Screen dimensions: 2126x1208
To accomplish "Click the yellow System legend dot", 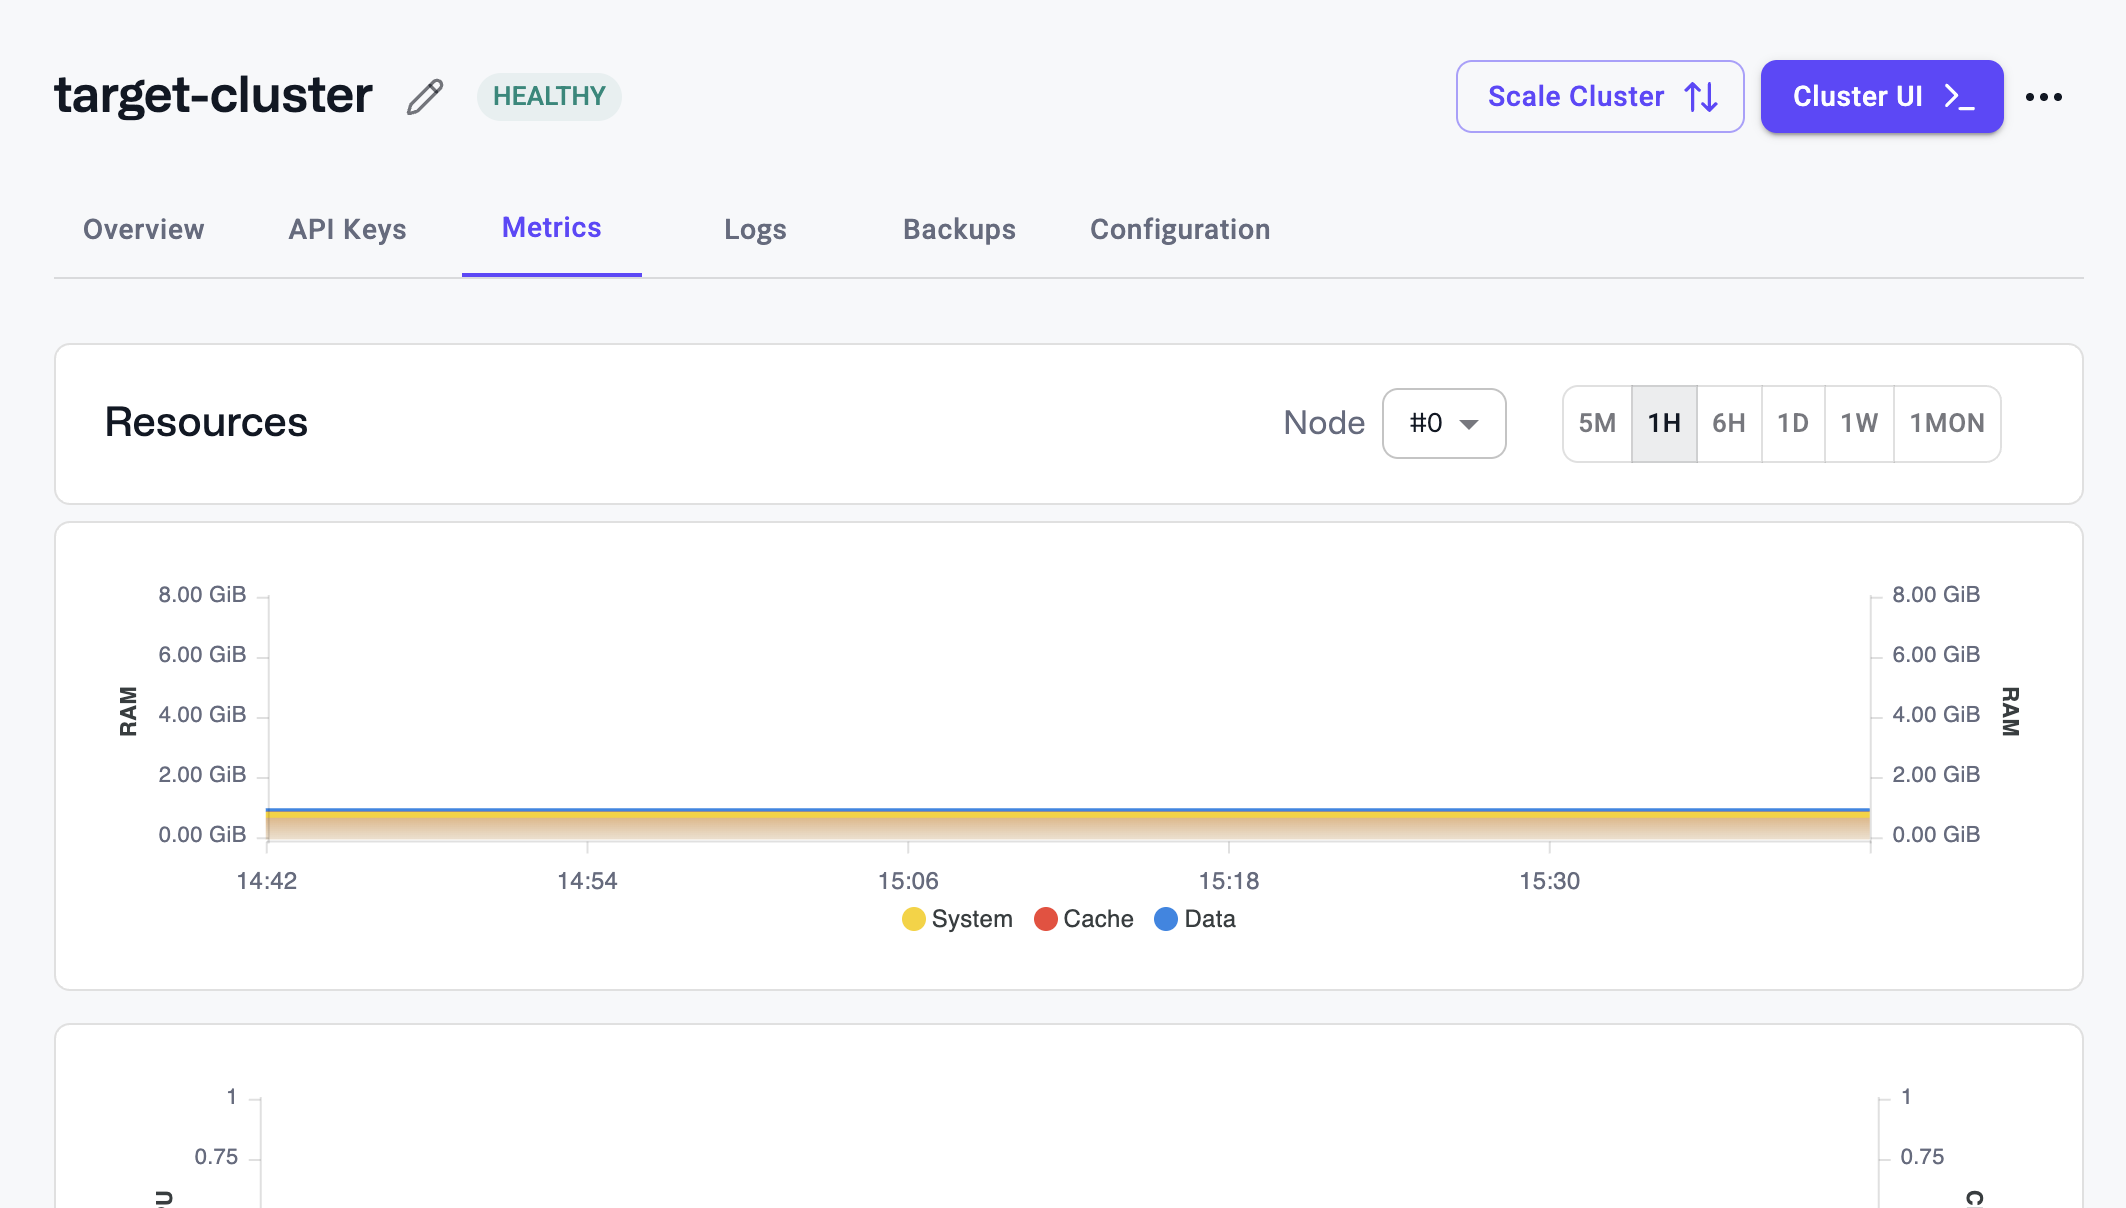I will coord(913,919).
